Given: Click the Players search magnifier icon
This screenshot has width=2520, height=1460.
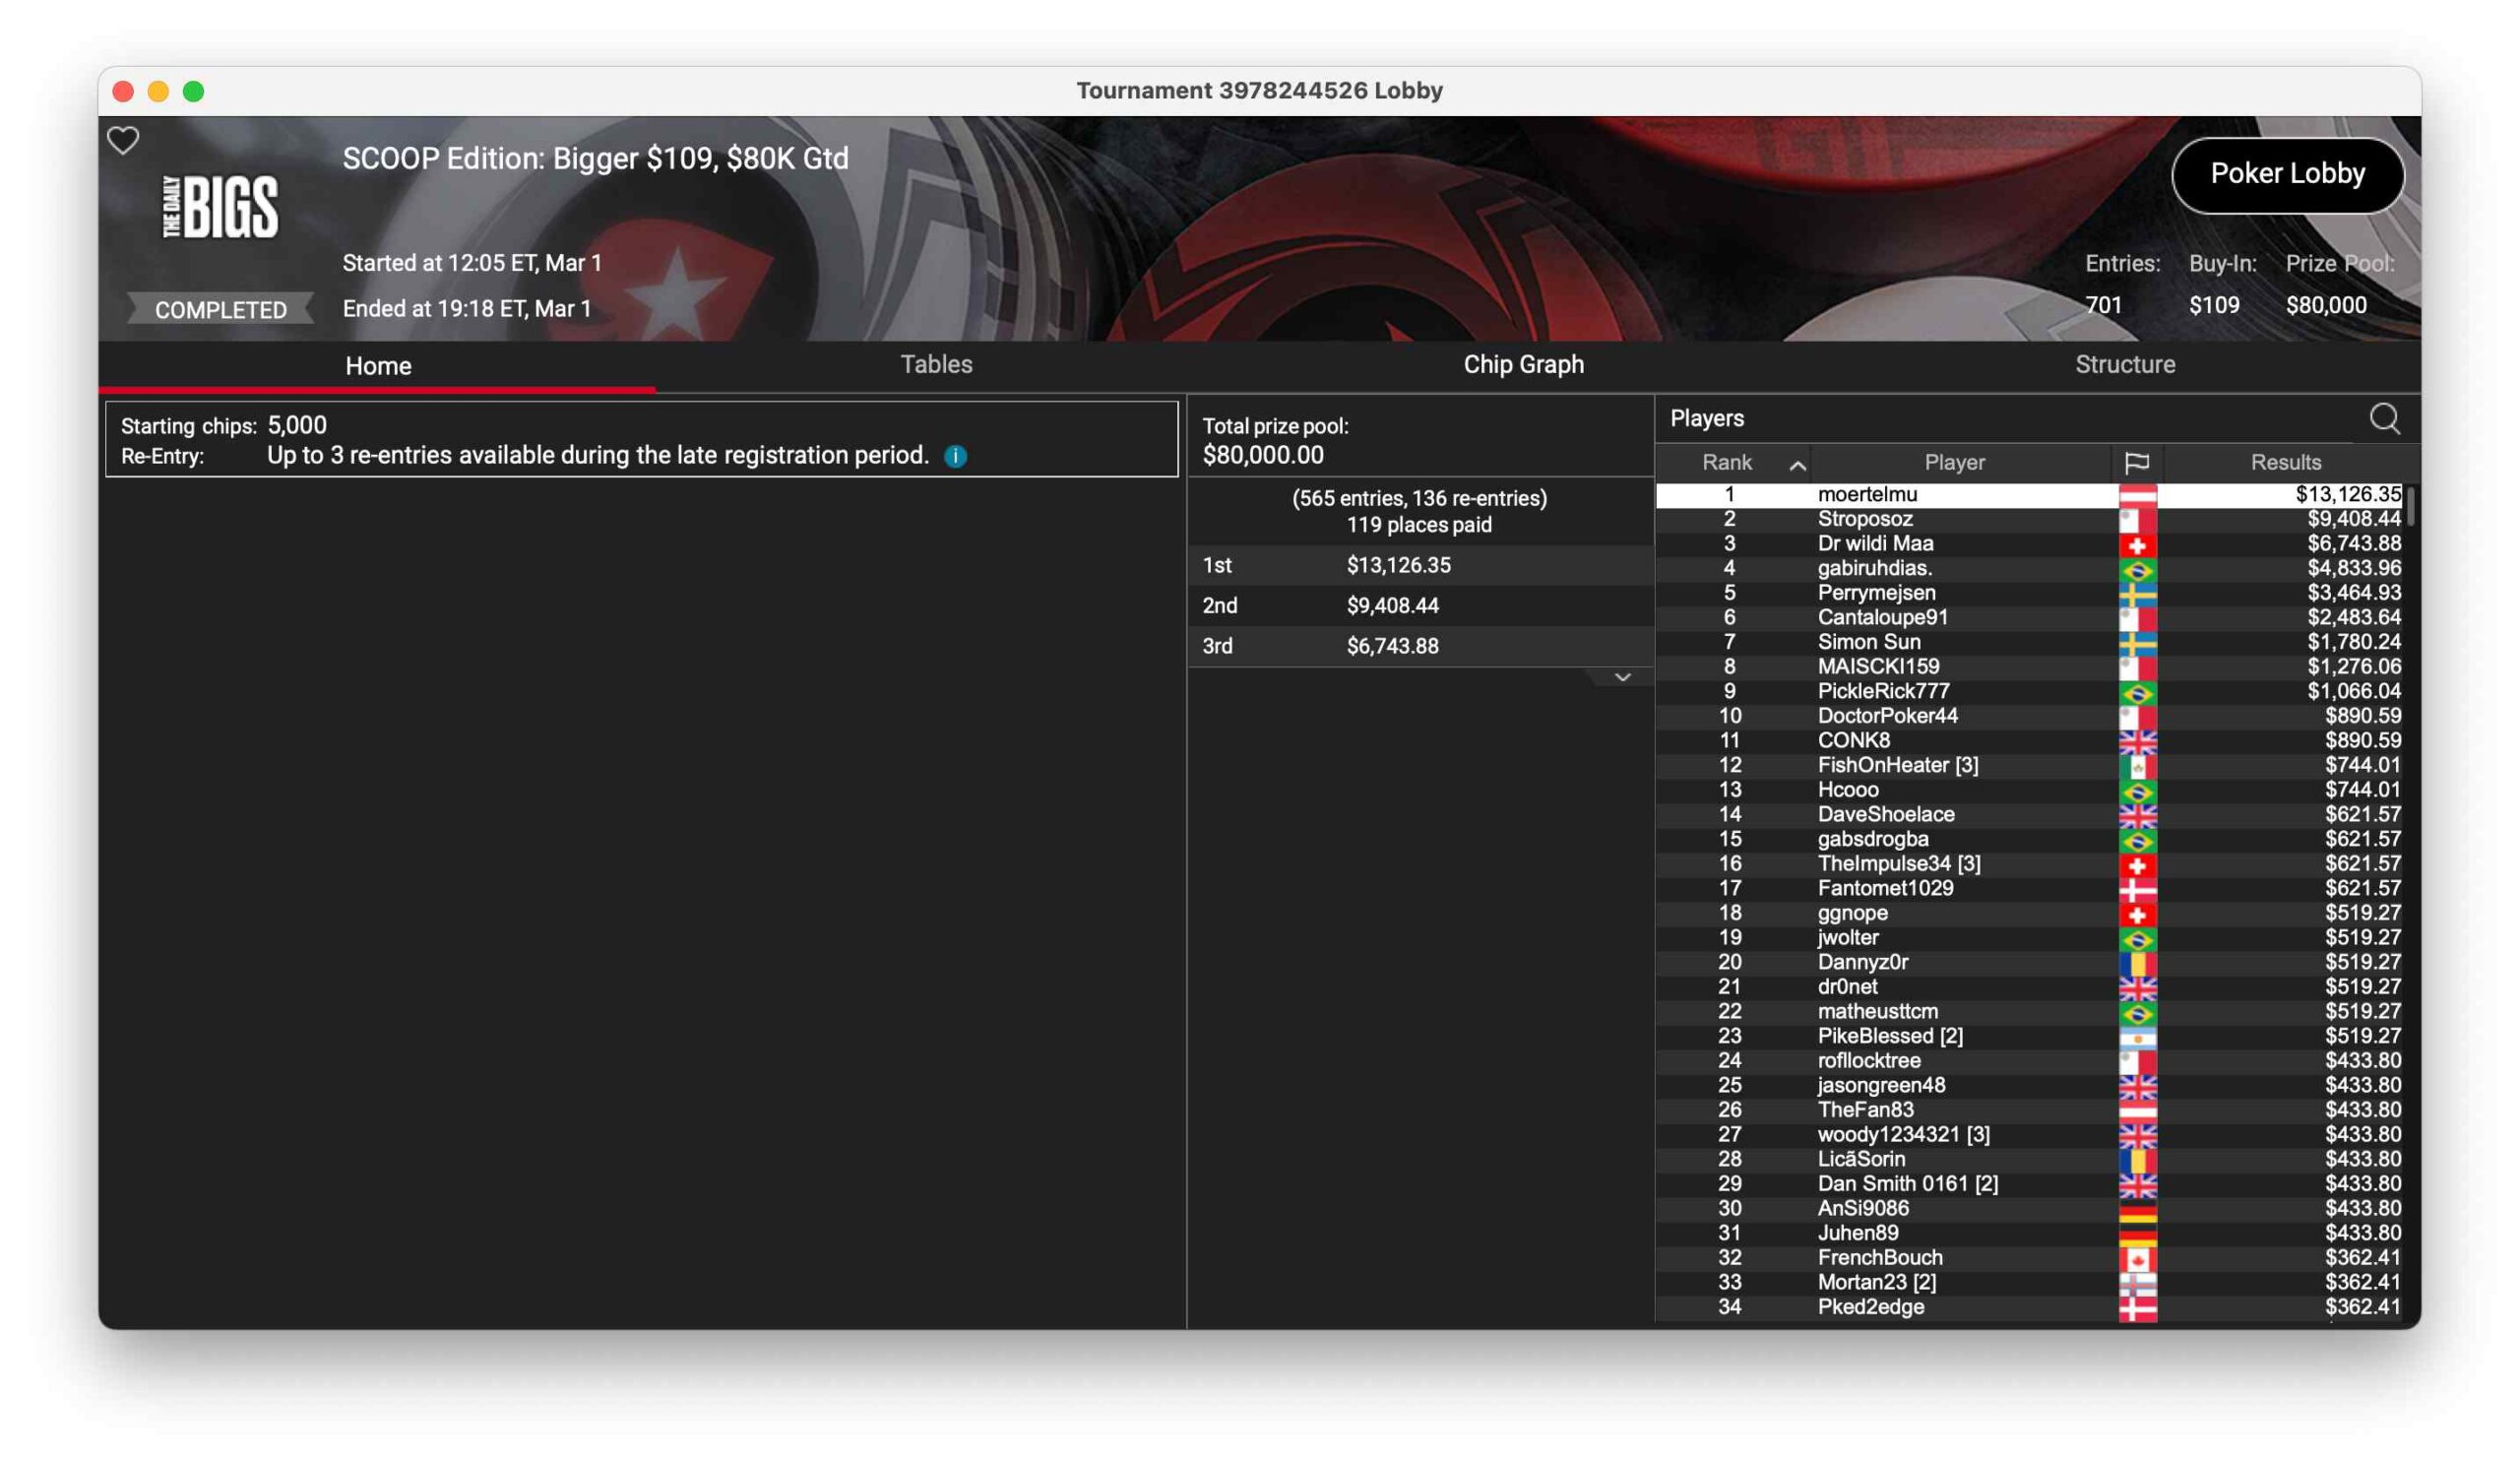Looking at the screenshot, I should point(2384,418).
